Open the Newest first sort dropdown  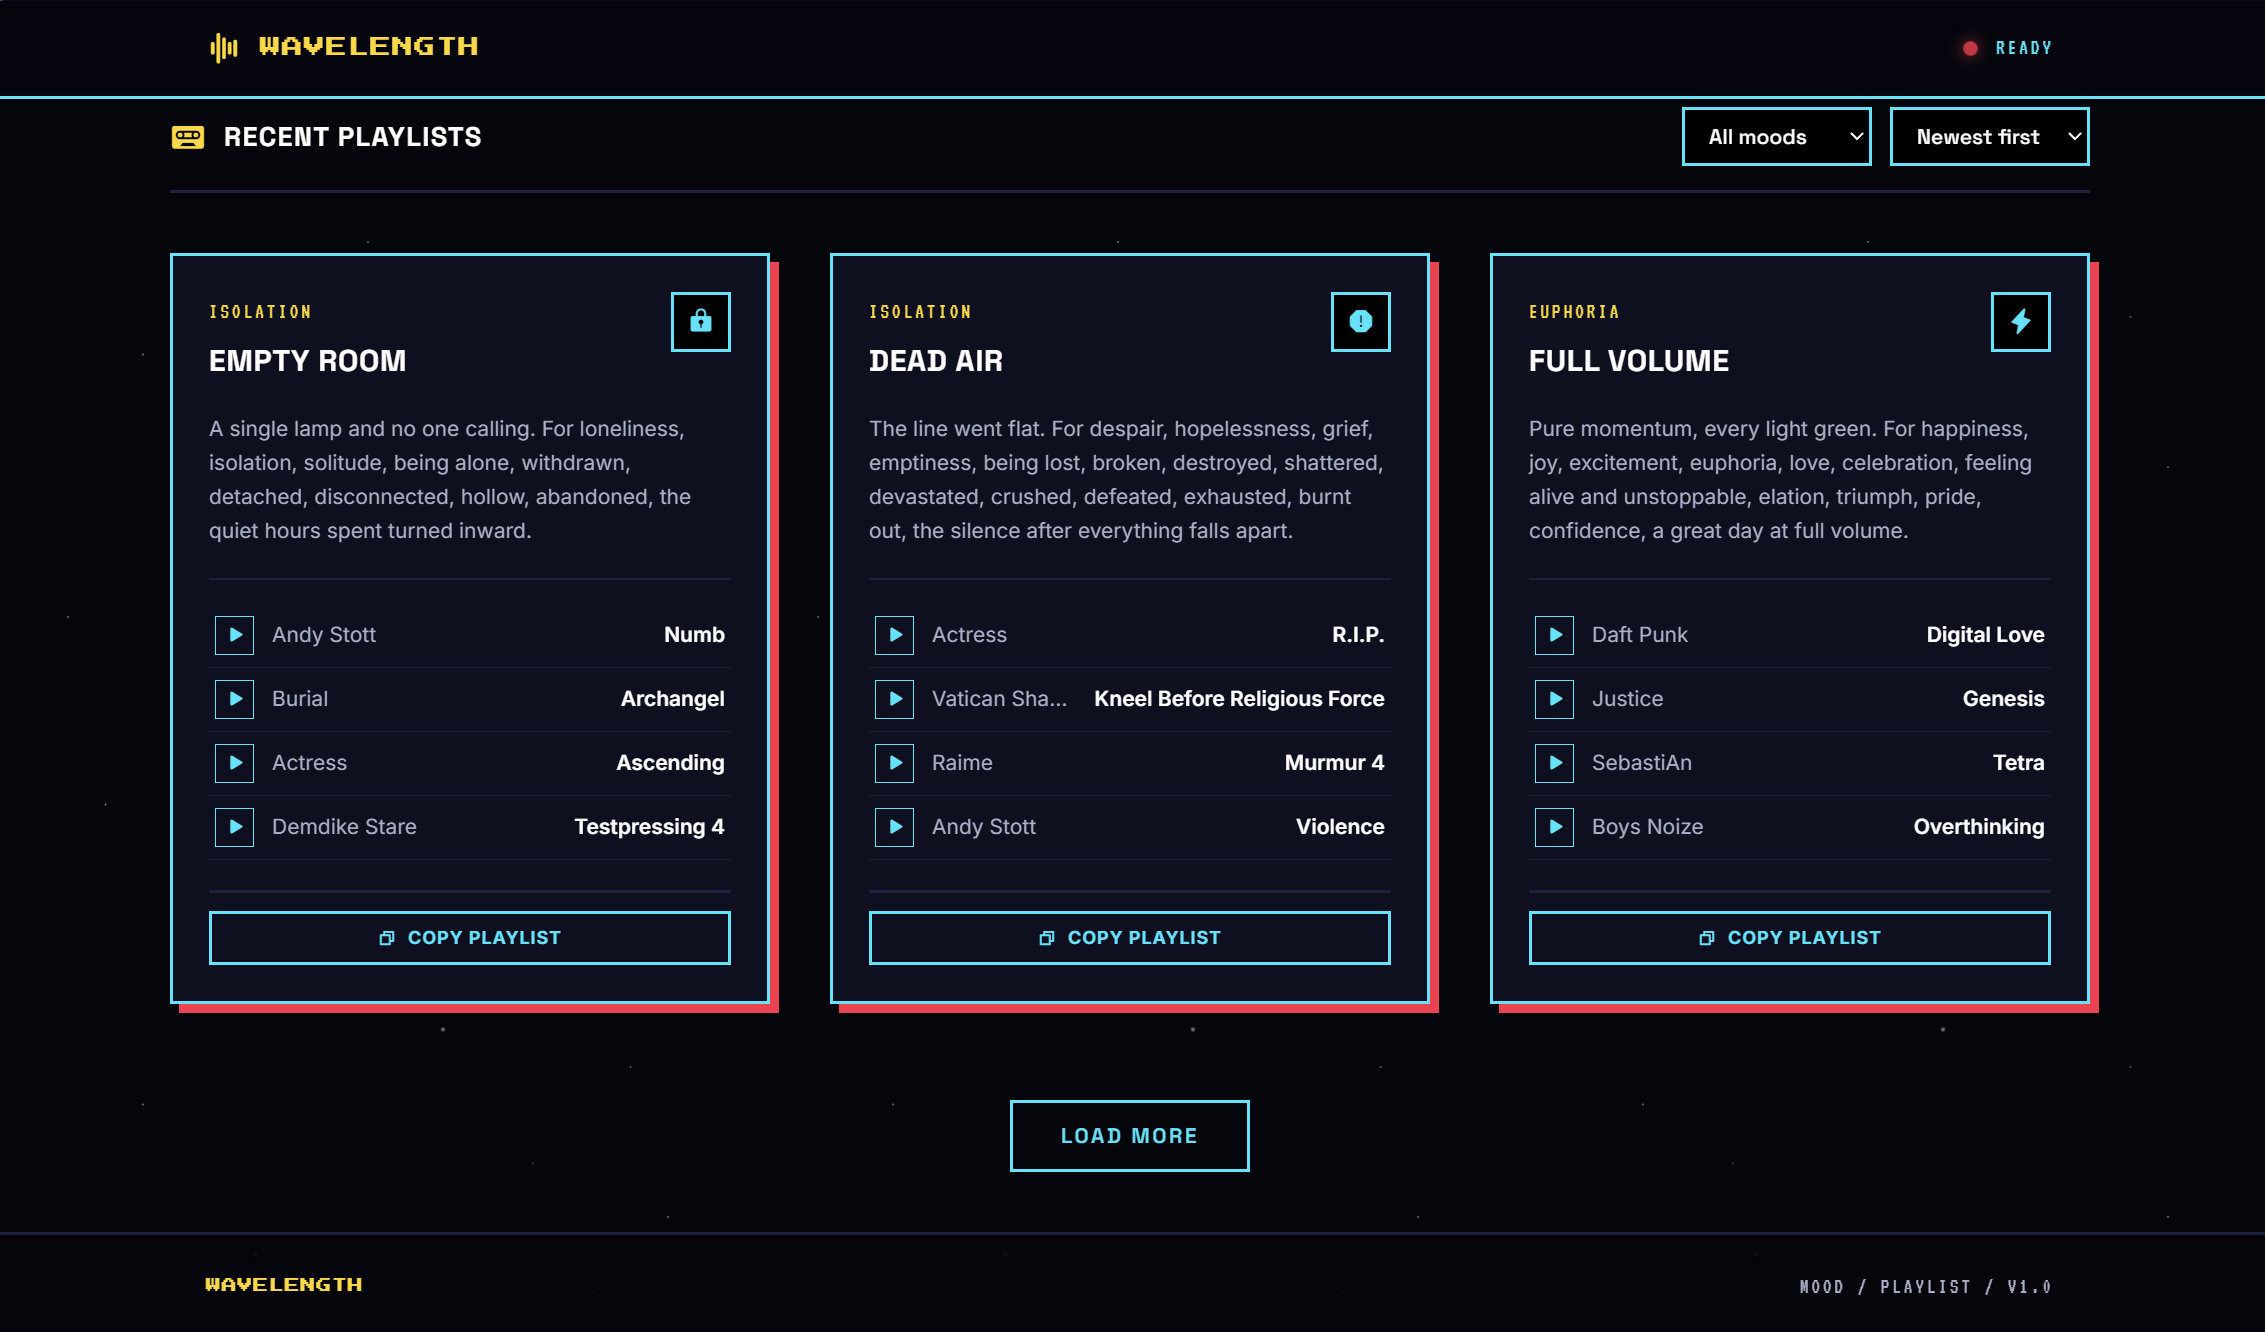(1988, 137)
